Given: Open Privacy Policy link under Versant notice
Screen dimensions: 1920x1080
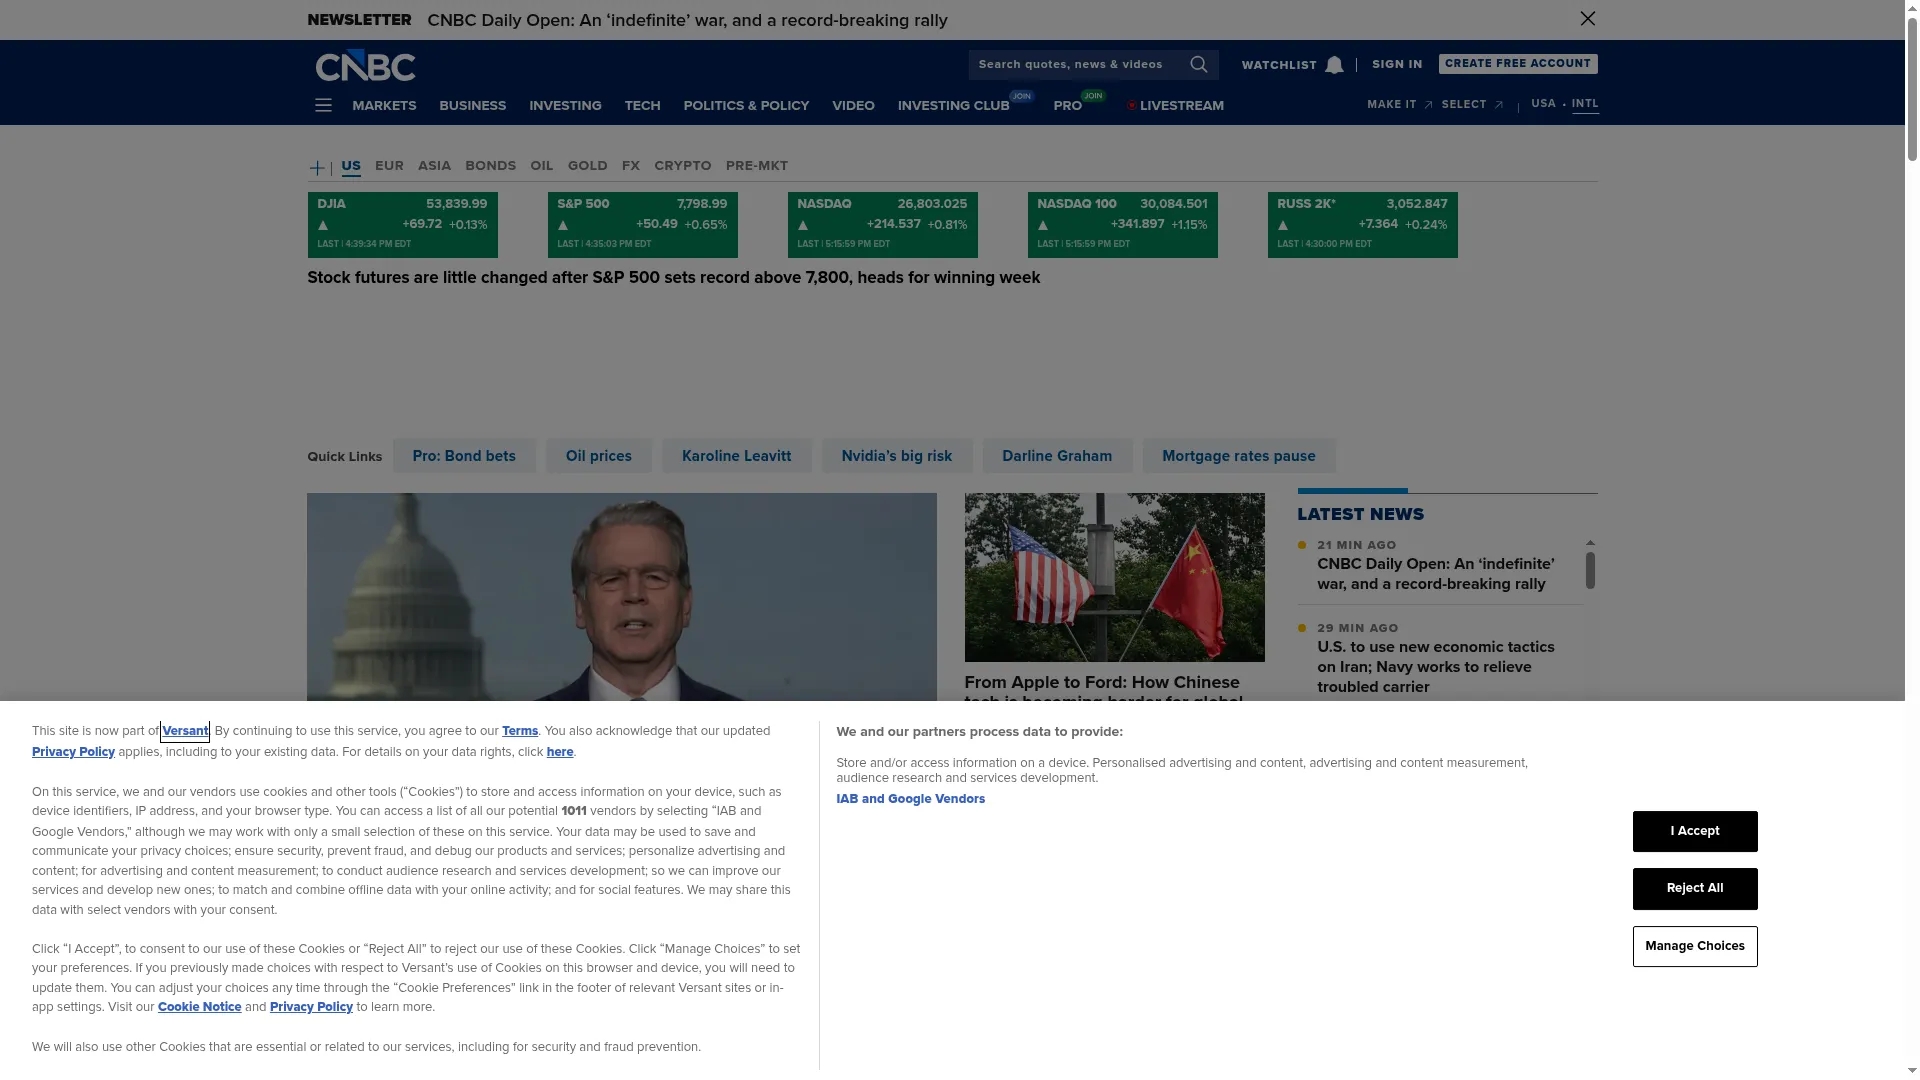Looking at the screenshot, I should point(73,752).
